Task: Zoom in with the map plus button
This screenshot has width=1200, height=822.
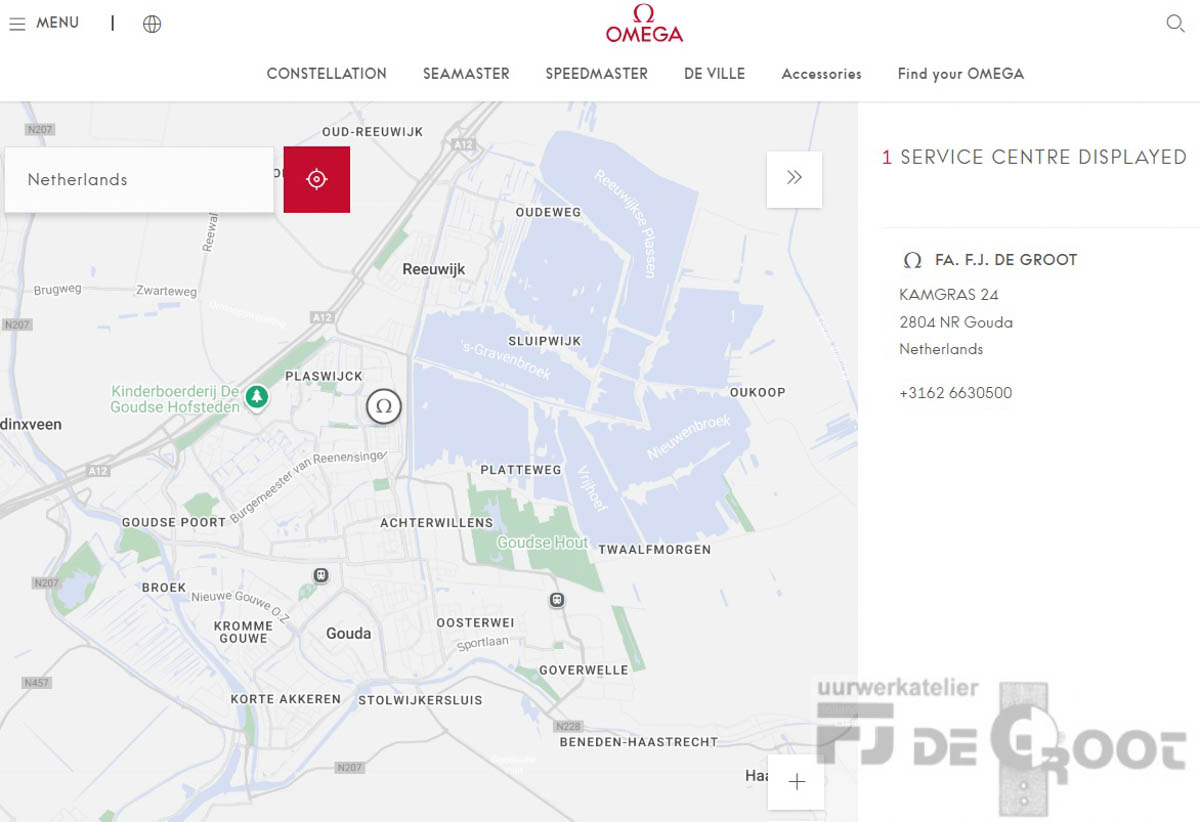Action: 796,782
